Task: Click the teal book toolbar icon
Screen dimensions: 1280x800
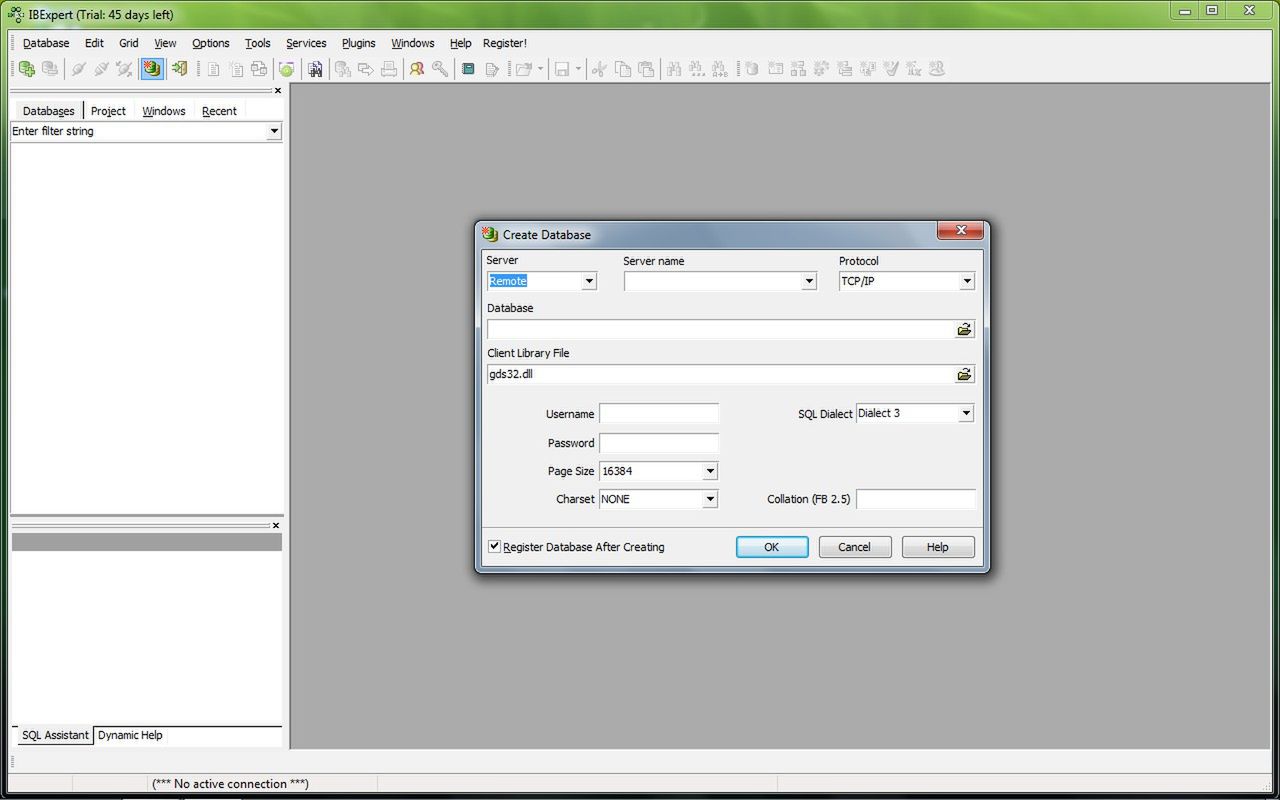Action: pos(468,69)
